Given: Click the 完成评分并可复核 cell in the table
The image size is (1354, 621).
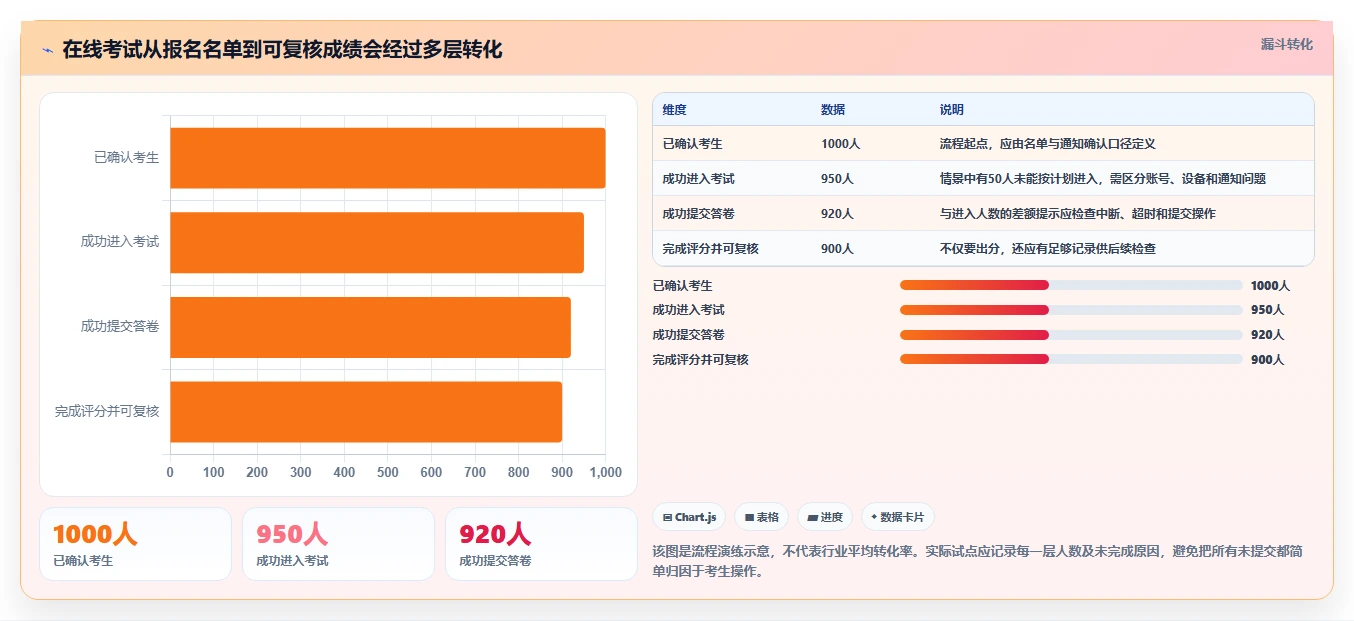Looking at the screenshot, I should pos(710,249).
